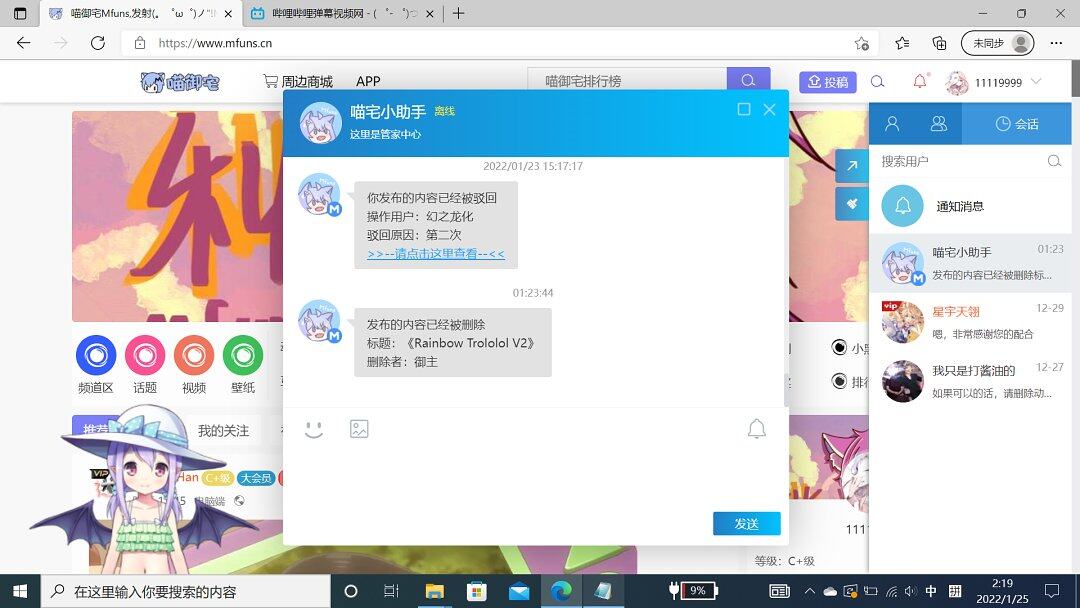Switch to the 会话 conversations tab

coord(1016,124)
